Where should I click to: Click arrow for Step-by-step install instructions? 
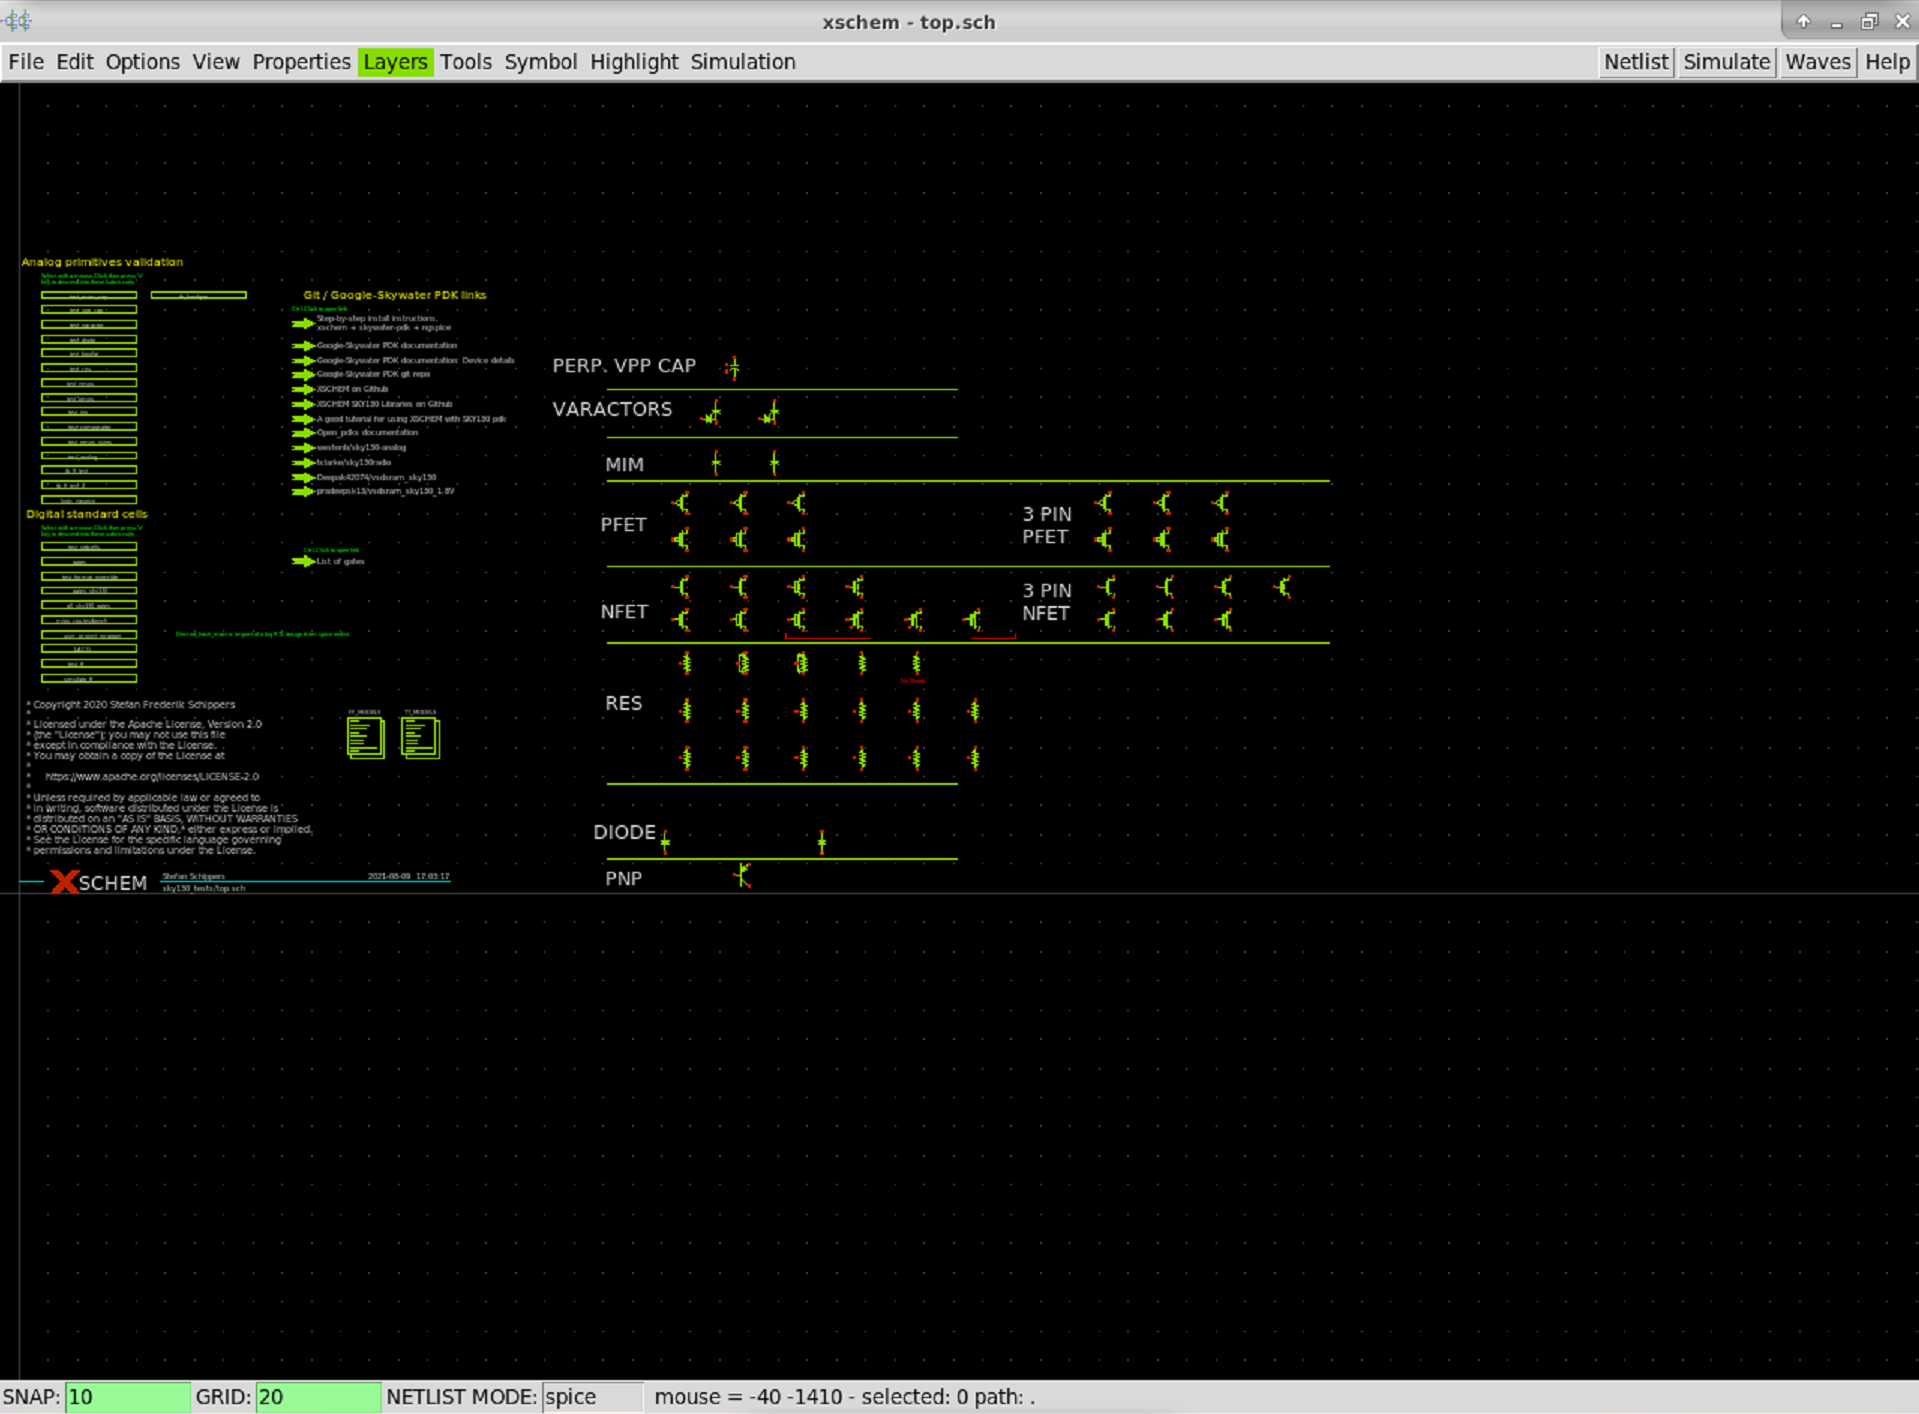[x=303, y=324]
